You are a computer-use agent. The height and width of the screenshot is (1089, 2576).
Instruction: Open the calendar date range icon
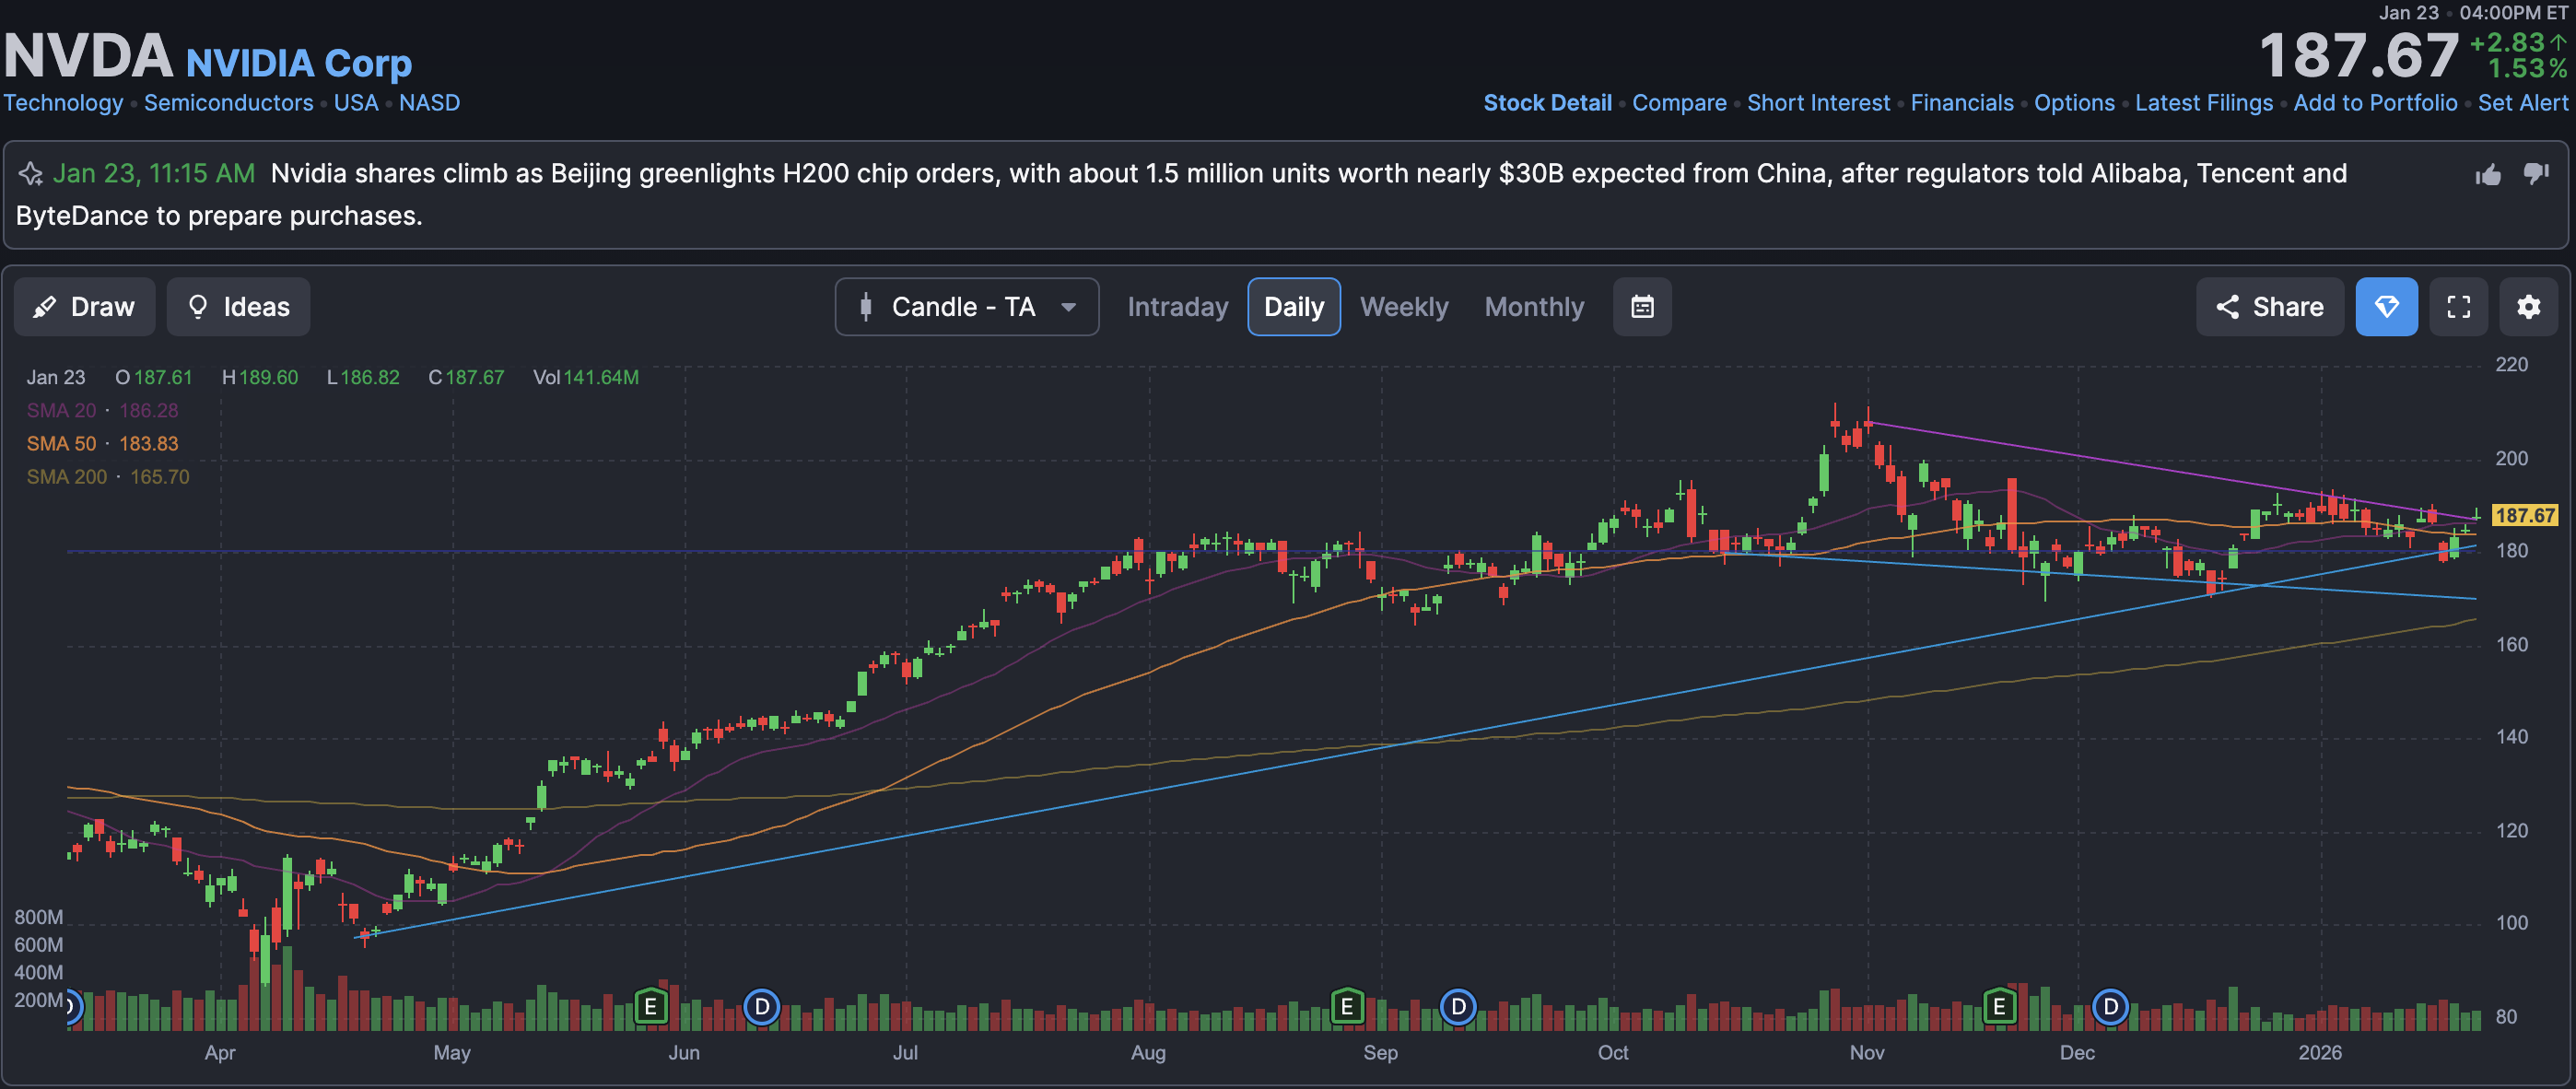pyautogui.click(x=1642, y=307)
